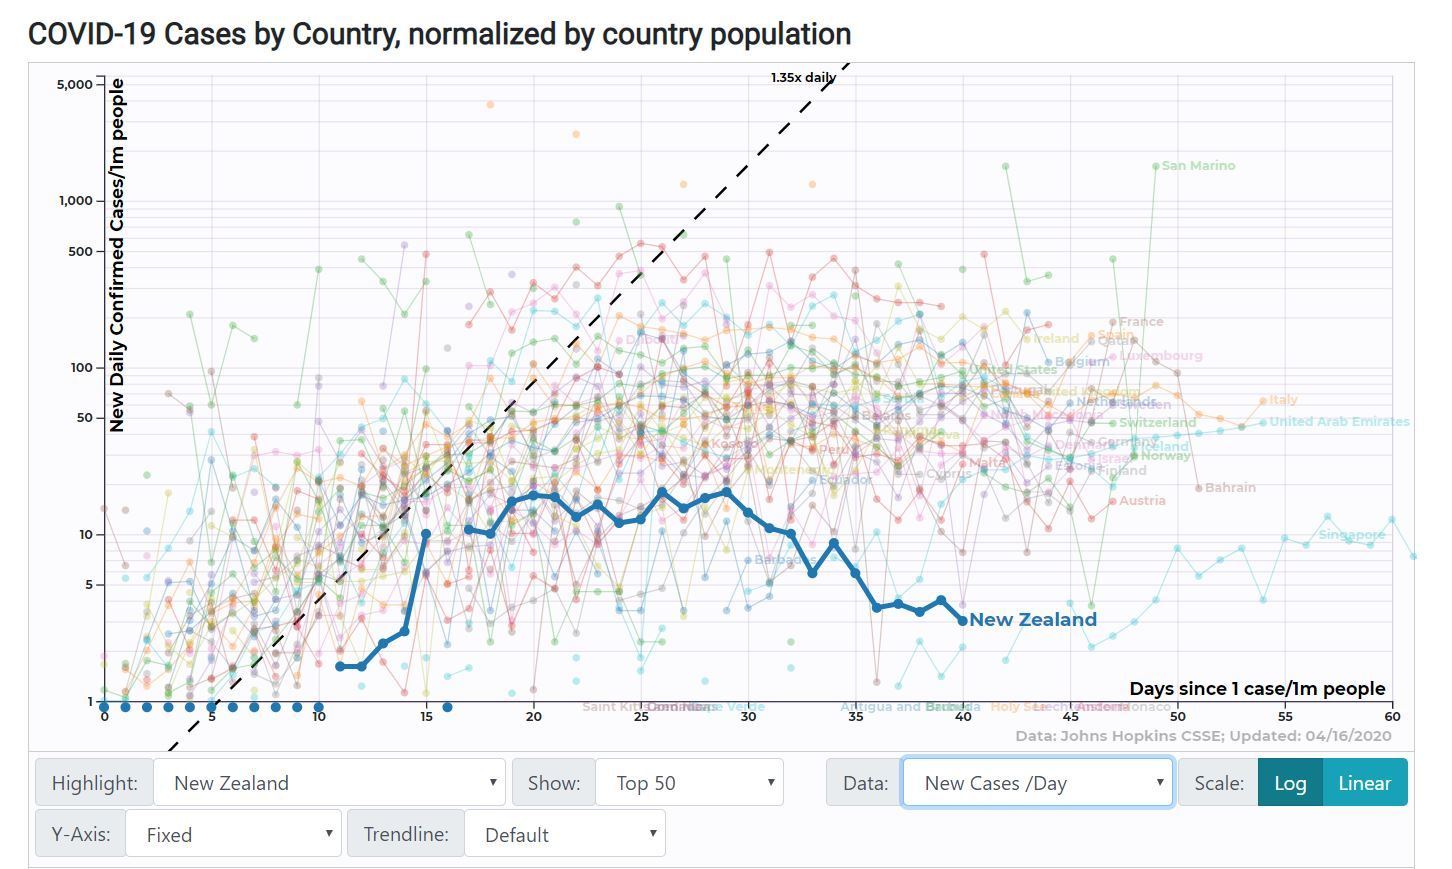This screenshot has height=869, width=1452.
Task: Click the Switzerland country label
Action: pos(1157,423)
